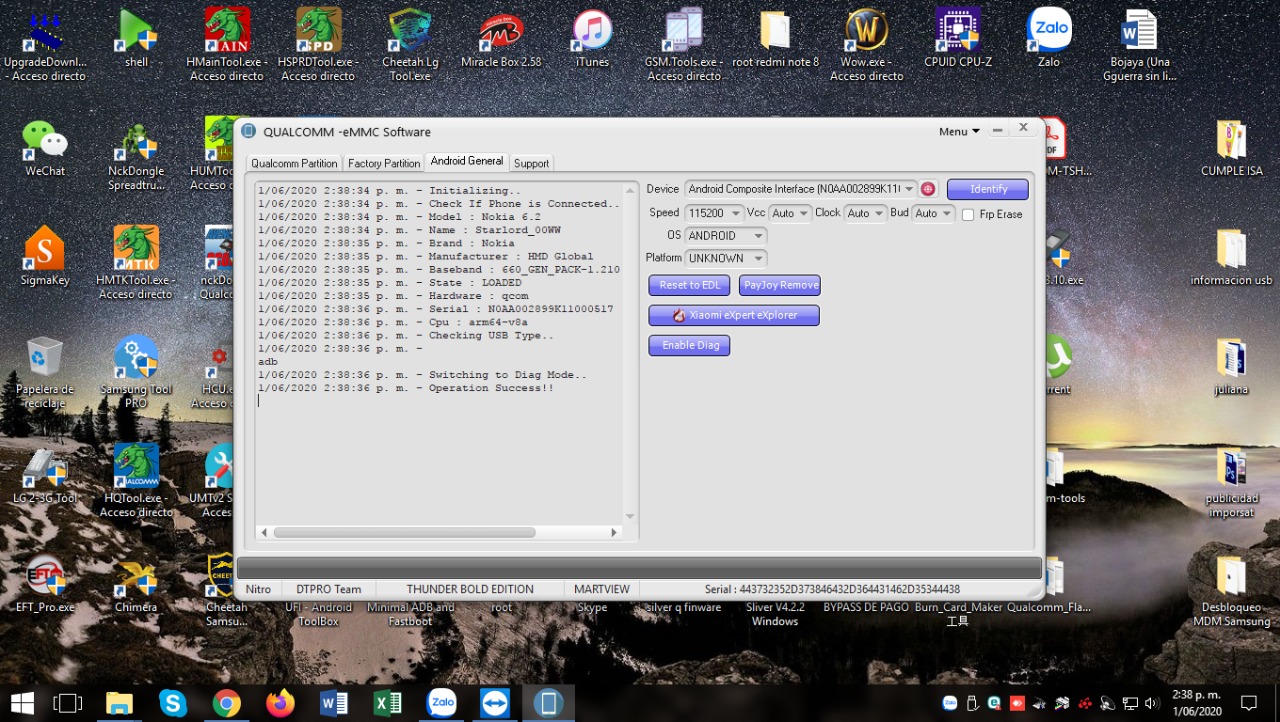Image resolution: width=1280 pixels, height=722 pixels.
Task: Click the grey progress bar
Action: 639,568
